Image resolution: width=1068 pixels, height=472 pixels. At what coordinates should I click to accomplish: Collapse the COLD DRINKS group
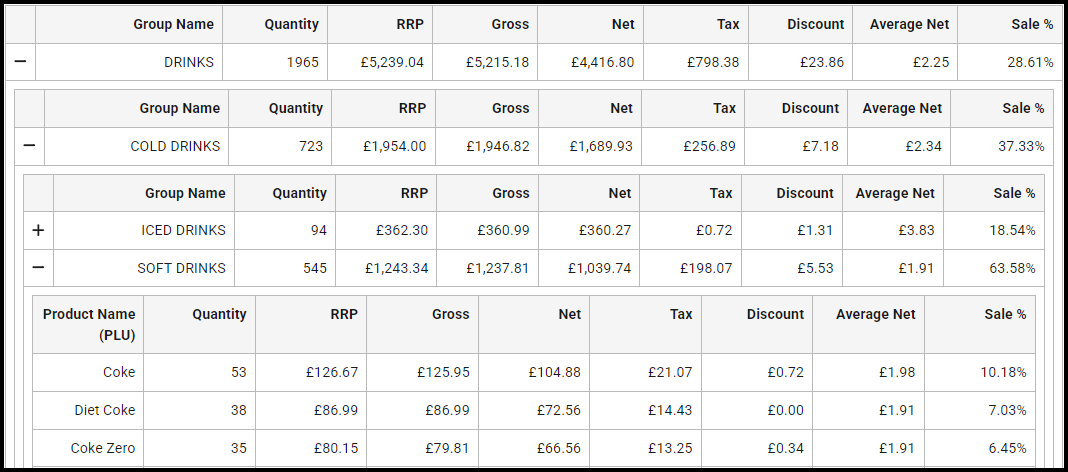tap(29, 146)
